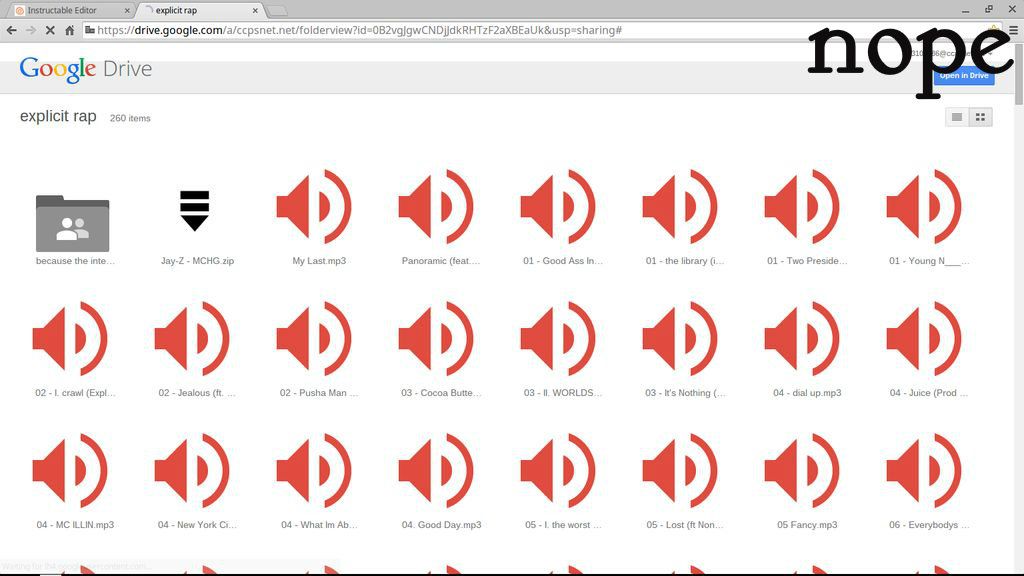Open the shared folder 'because the inte...'
The width and height of the screenshot is (1024, 576).
click(72, 223)
